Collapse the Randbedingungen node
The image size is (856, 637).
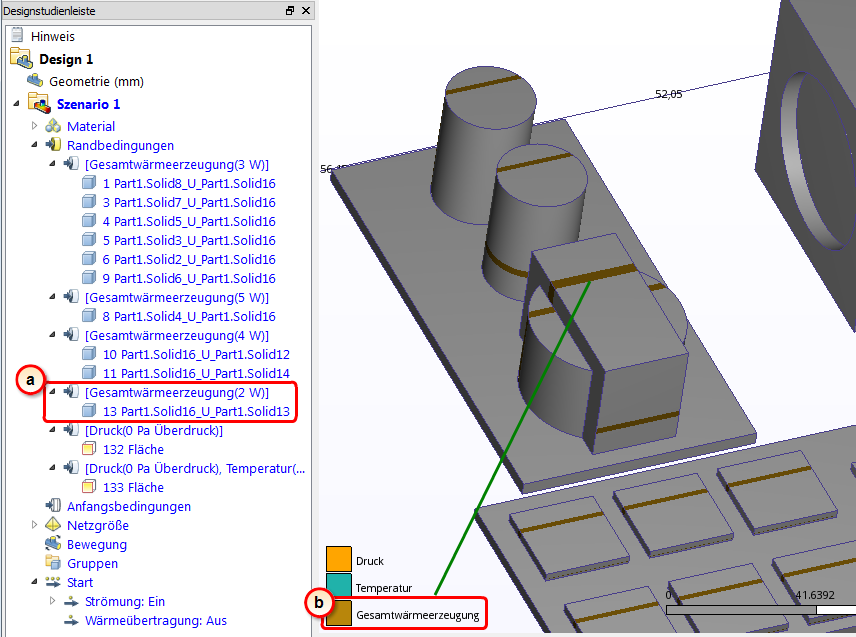pyautogui.click(x=34, y=145)
